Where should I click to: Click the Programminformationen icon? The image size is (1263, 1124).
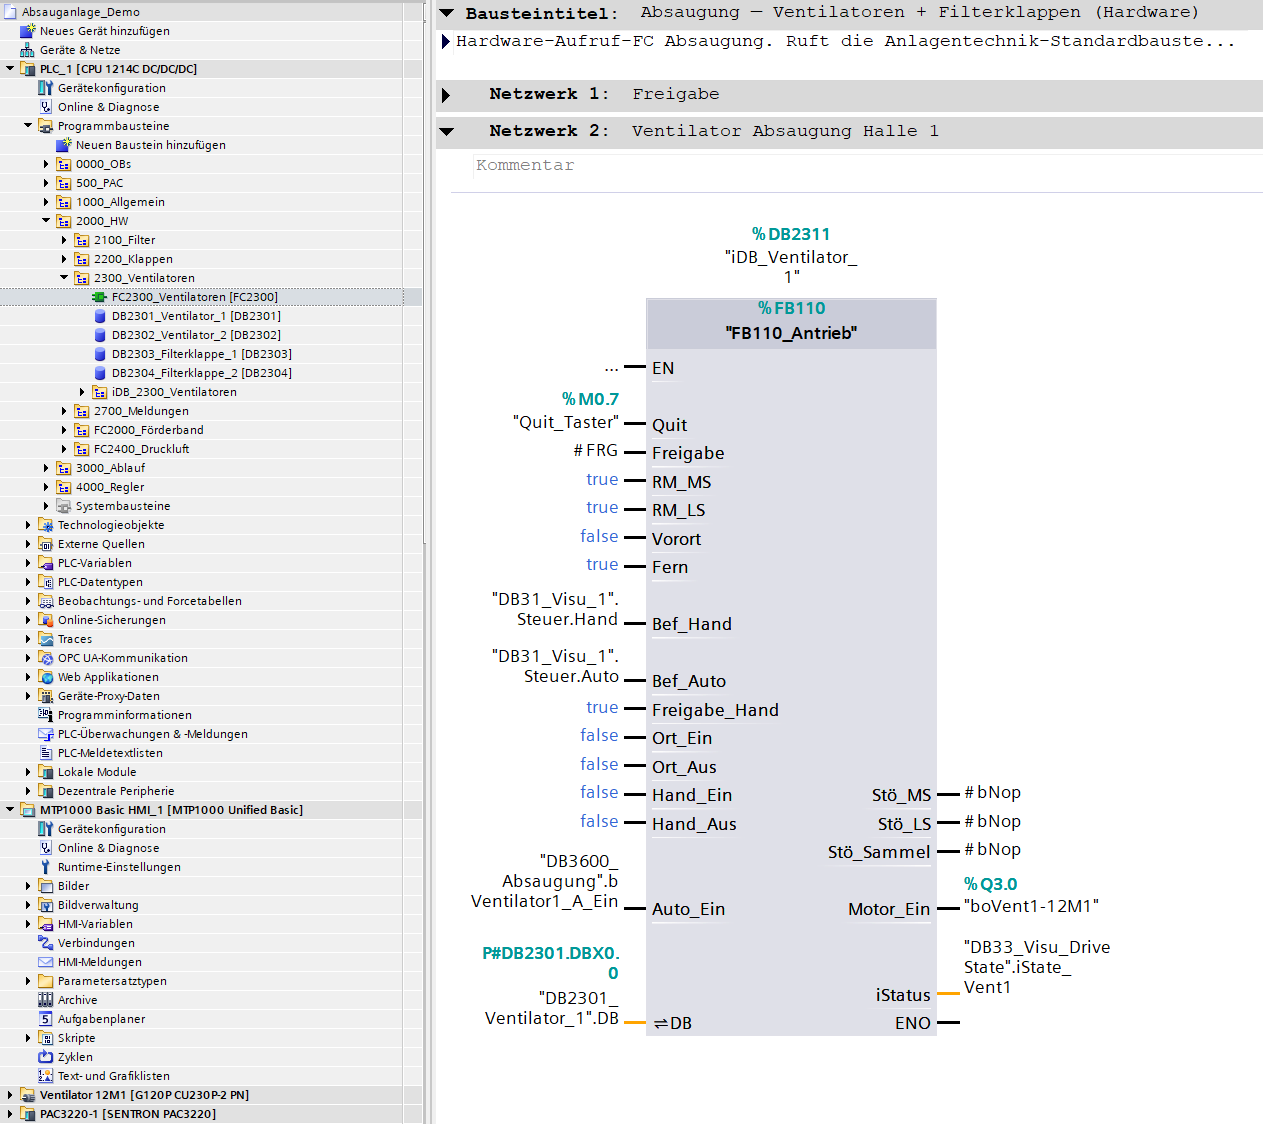tap(45, 715)
